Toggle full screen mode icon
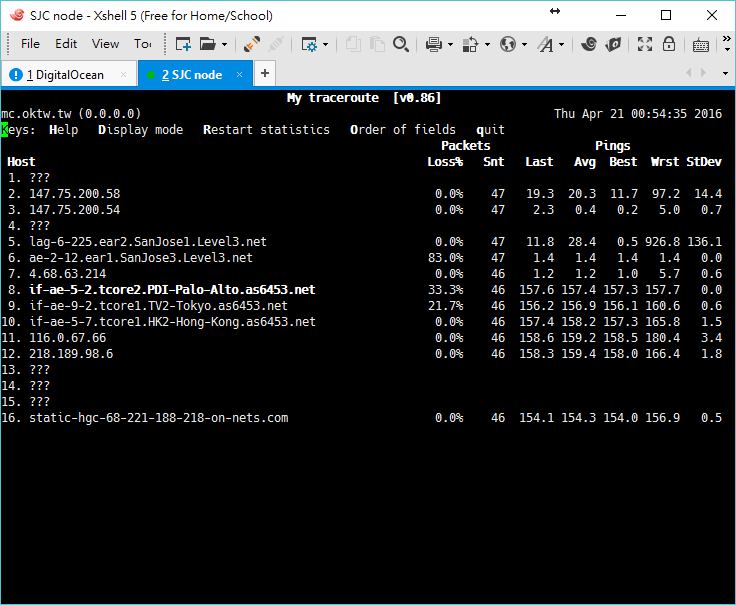The width and height of the screenshot is (736, 605). 644,45
